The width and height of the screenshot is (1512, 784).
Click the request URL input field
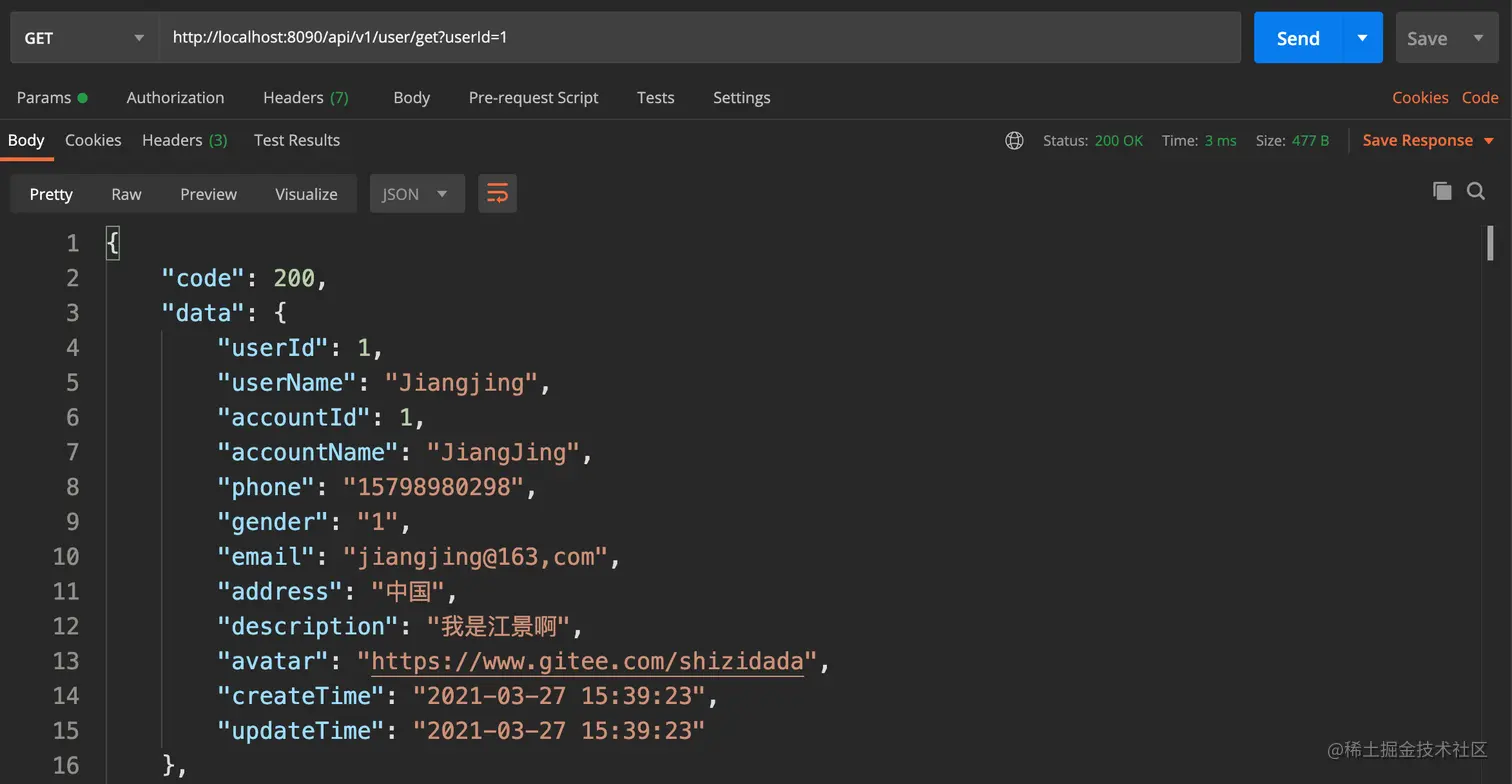point(700,38)
